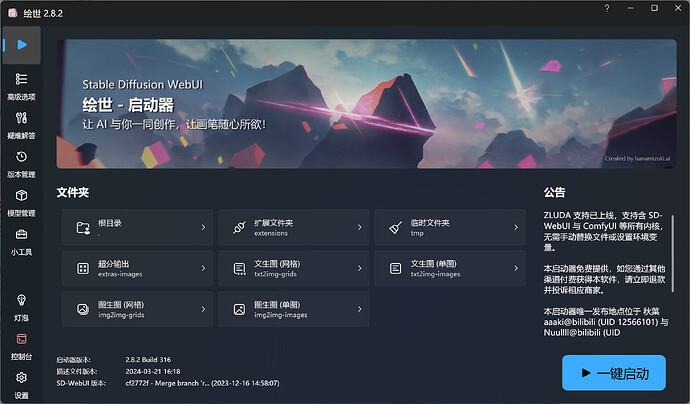Click the help question mark in title bar
This screenshot has width=690, height=404.
point(607,8)
